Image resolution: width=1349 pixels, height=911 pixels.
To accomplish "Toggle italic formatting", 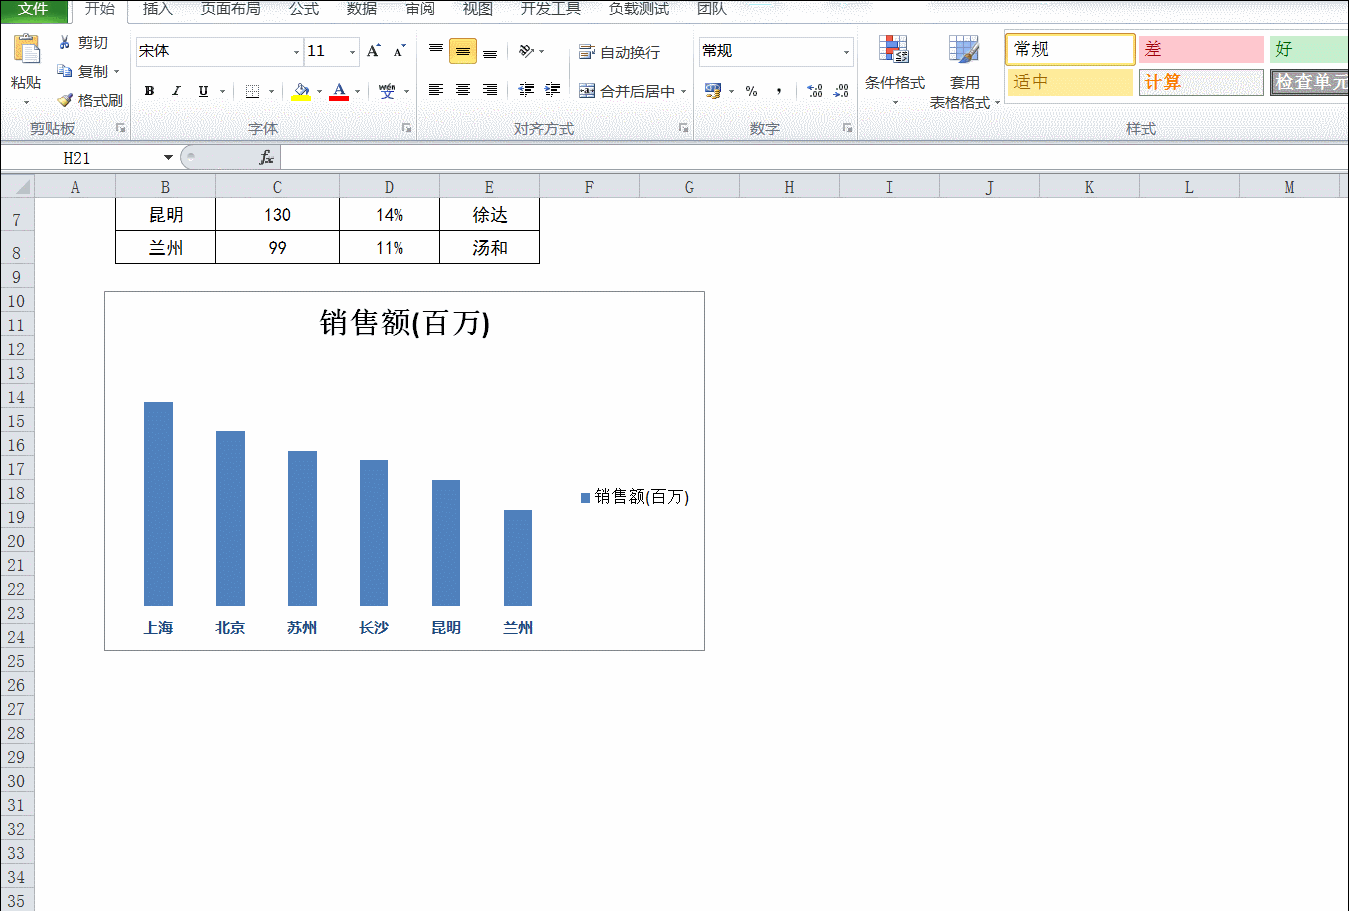I will [176, 91].
